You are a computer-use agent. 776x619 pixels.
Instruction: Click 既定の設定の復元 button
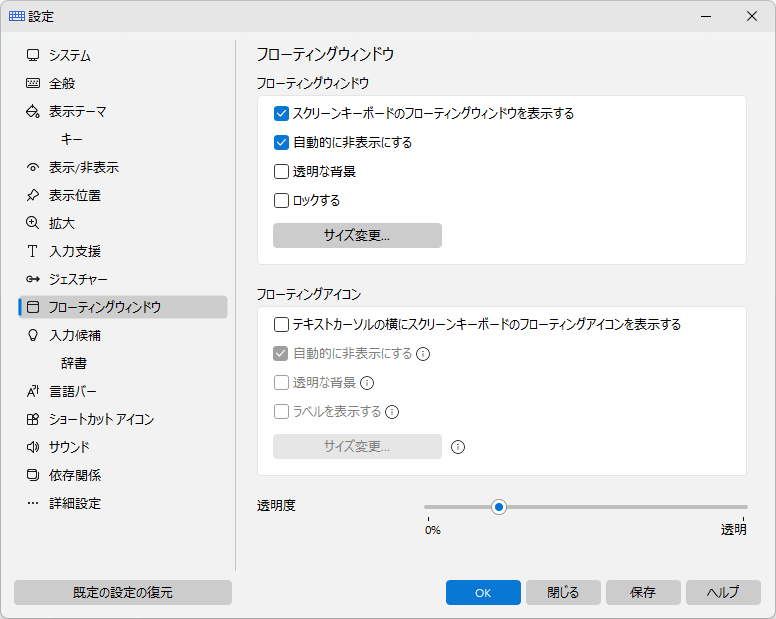click(x=123, y=593)
